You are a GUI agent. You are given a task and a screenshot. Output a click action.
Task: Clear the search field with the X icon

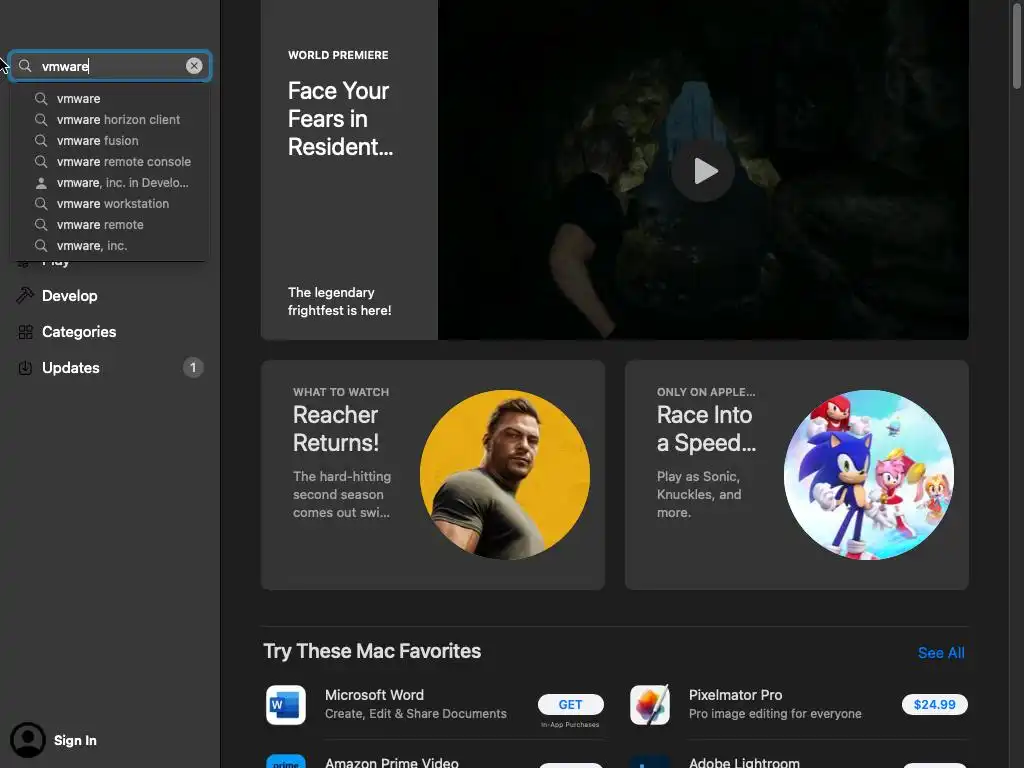tap(194, 66)
